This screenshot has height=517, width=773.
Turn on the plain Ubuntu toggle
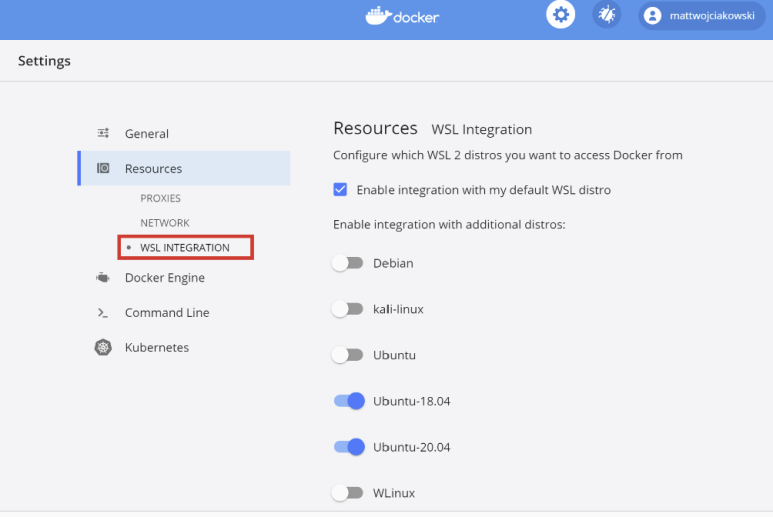(x=348, y=355)
